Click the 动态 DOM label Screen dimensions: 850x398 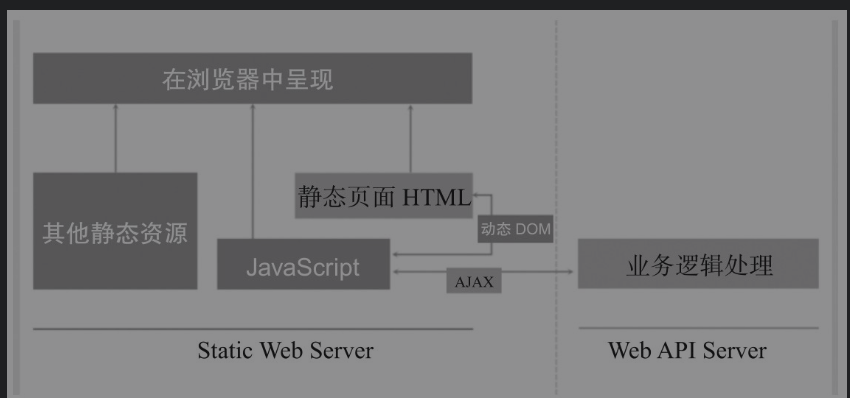click(x=516, y=229)
